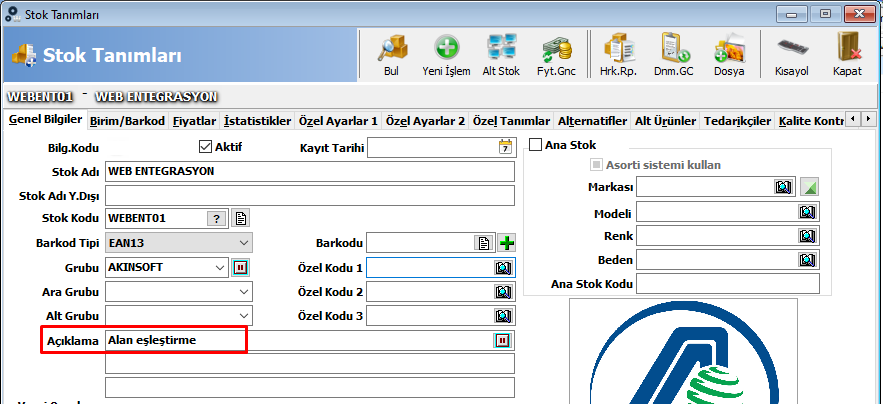Open lookup for Renk field

click(x=807, y=236)
